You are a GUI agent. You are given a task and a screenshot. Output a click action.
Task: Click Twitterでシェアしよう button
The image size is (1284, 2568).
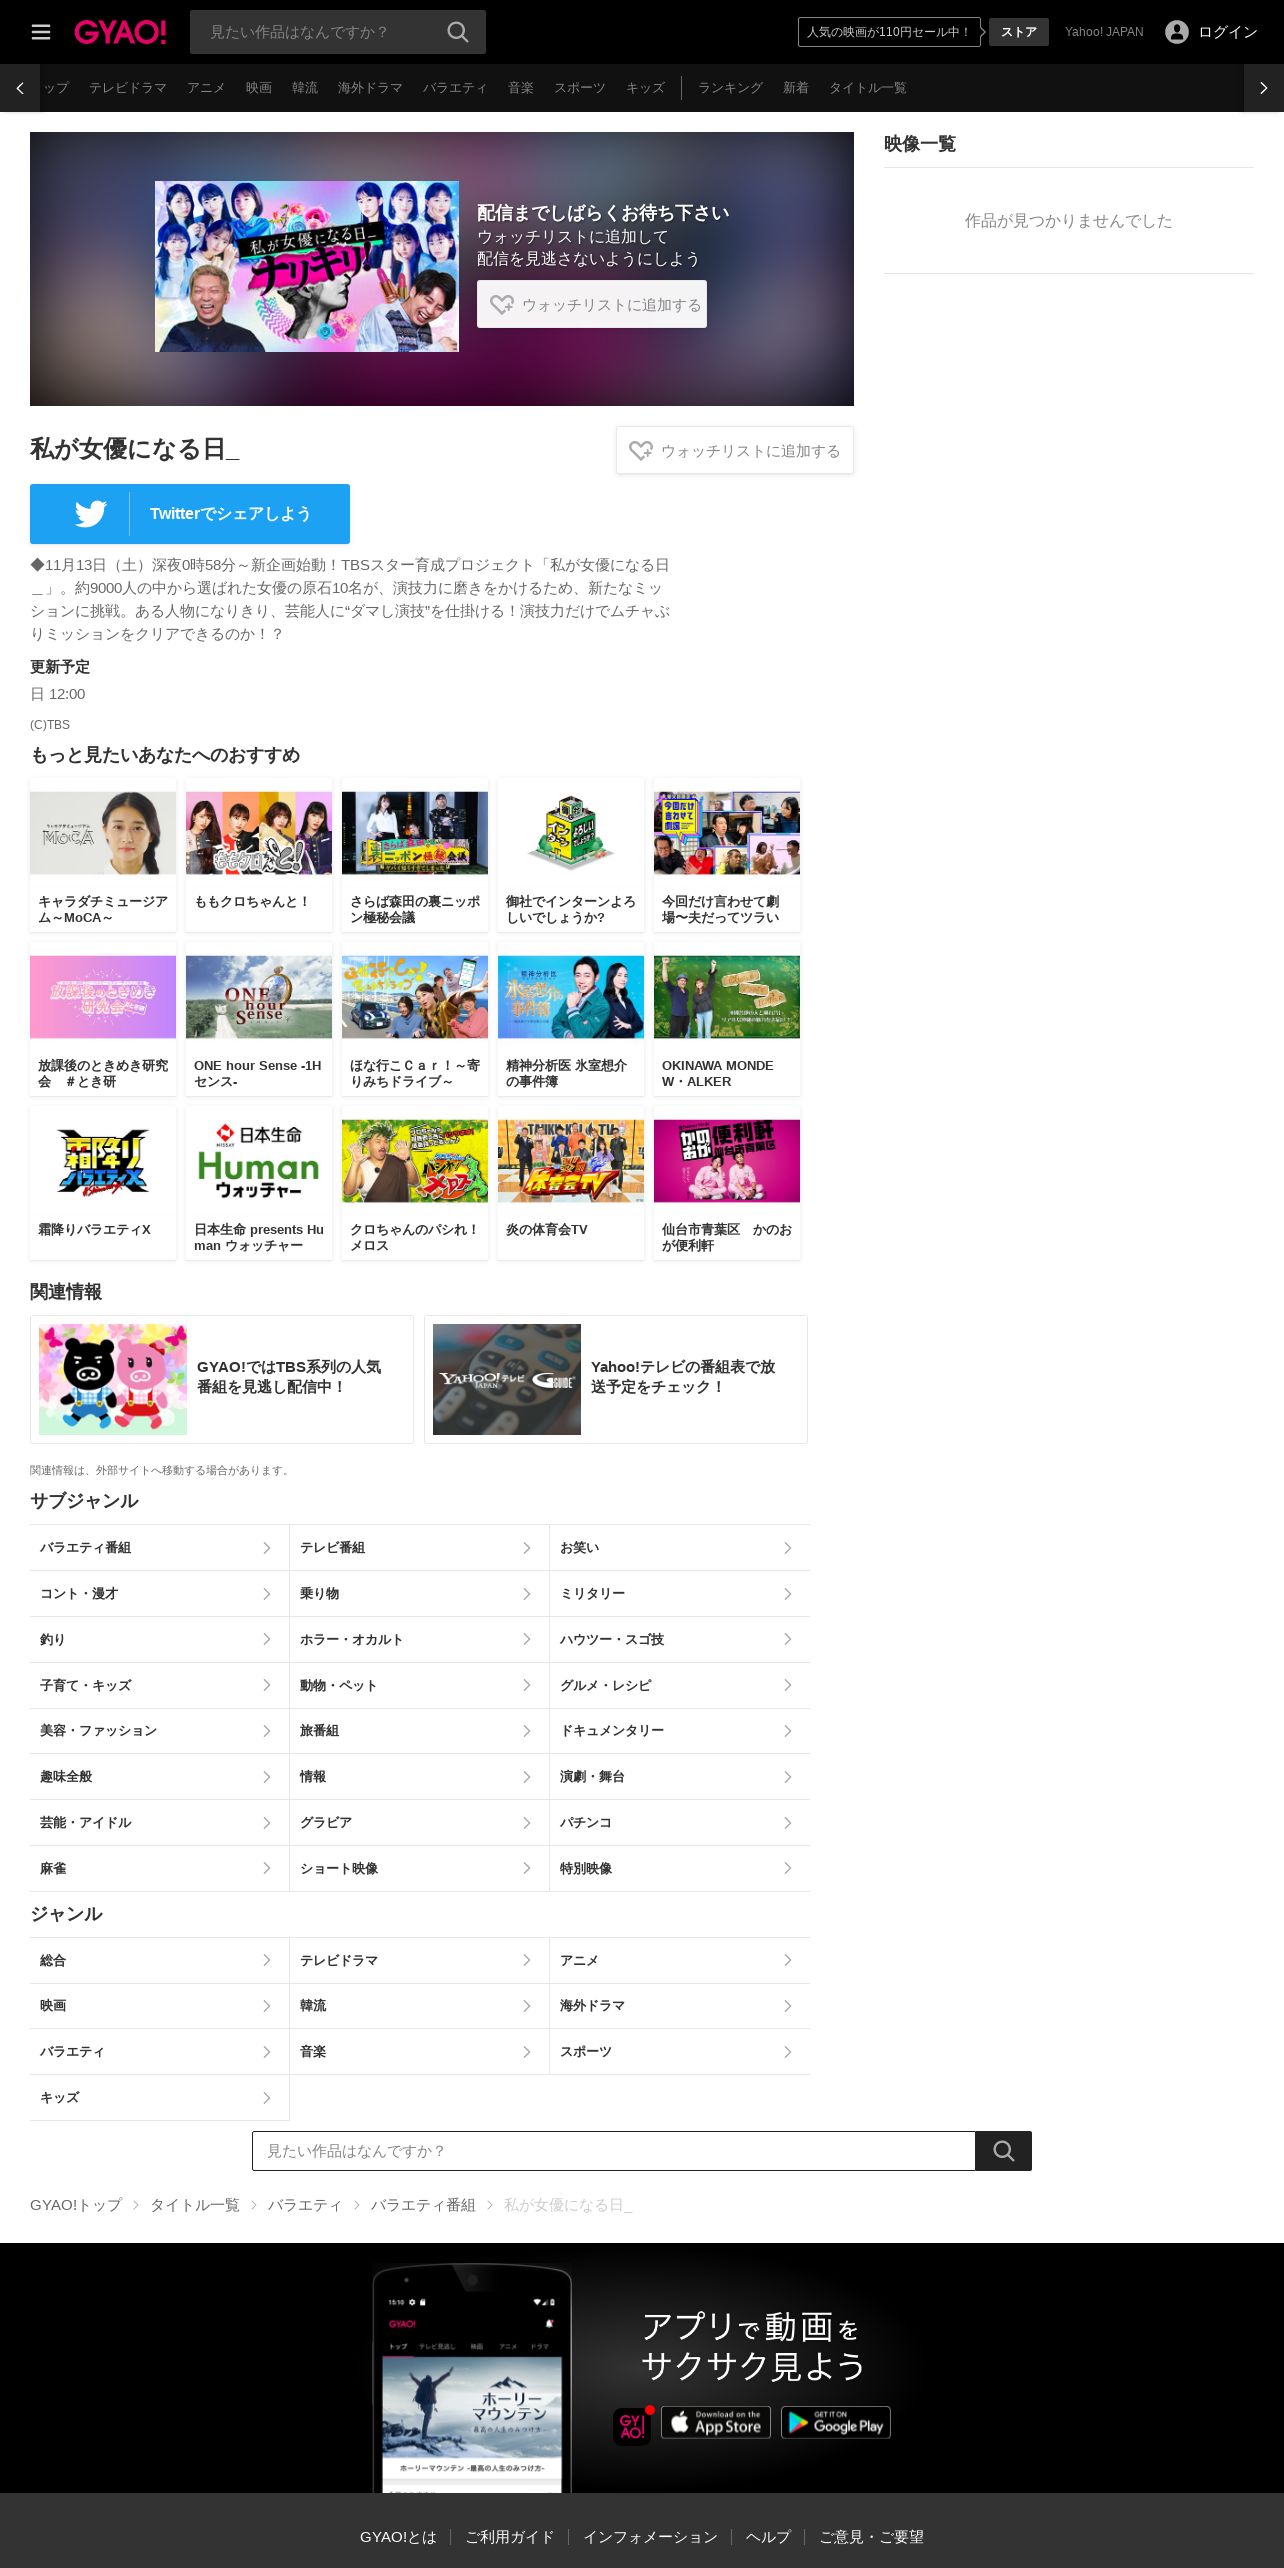[190, 514]
